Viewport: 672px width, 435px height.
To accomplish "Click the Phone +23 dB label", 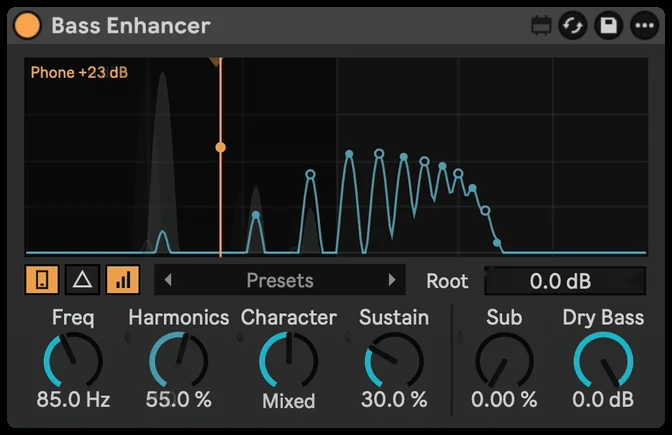I will pyautogui.click(x=79, y=72).
